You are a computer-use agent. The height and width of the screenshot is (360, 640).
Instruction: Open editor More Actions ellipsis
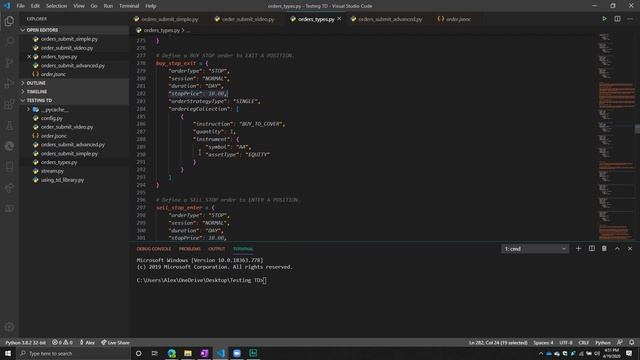tap(630, 19)
